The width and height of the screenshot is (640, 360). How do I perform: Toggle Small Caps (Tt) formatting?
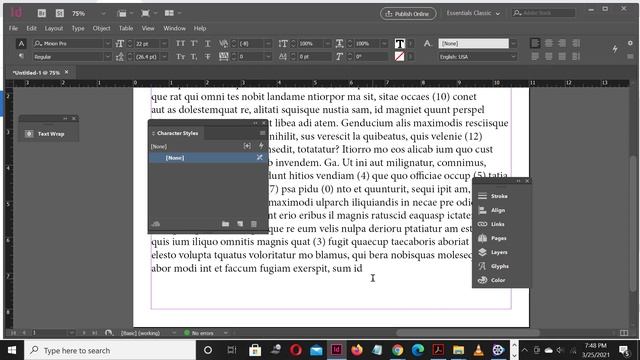click(180, 56)
